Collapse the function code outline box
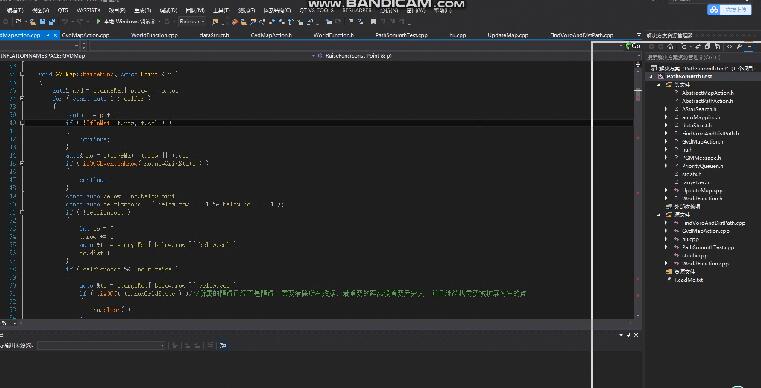 [x=22, y=73]
